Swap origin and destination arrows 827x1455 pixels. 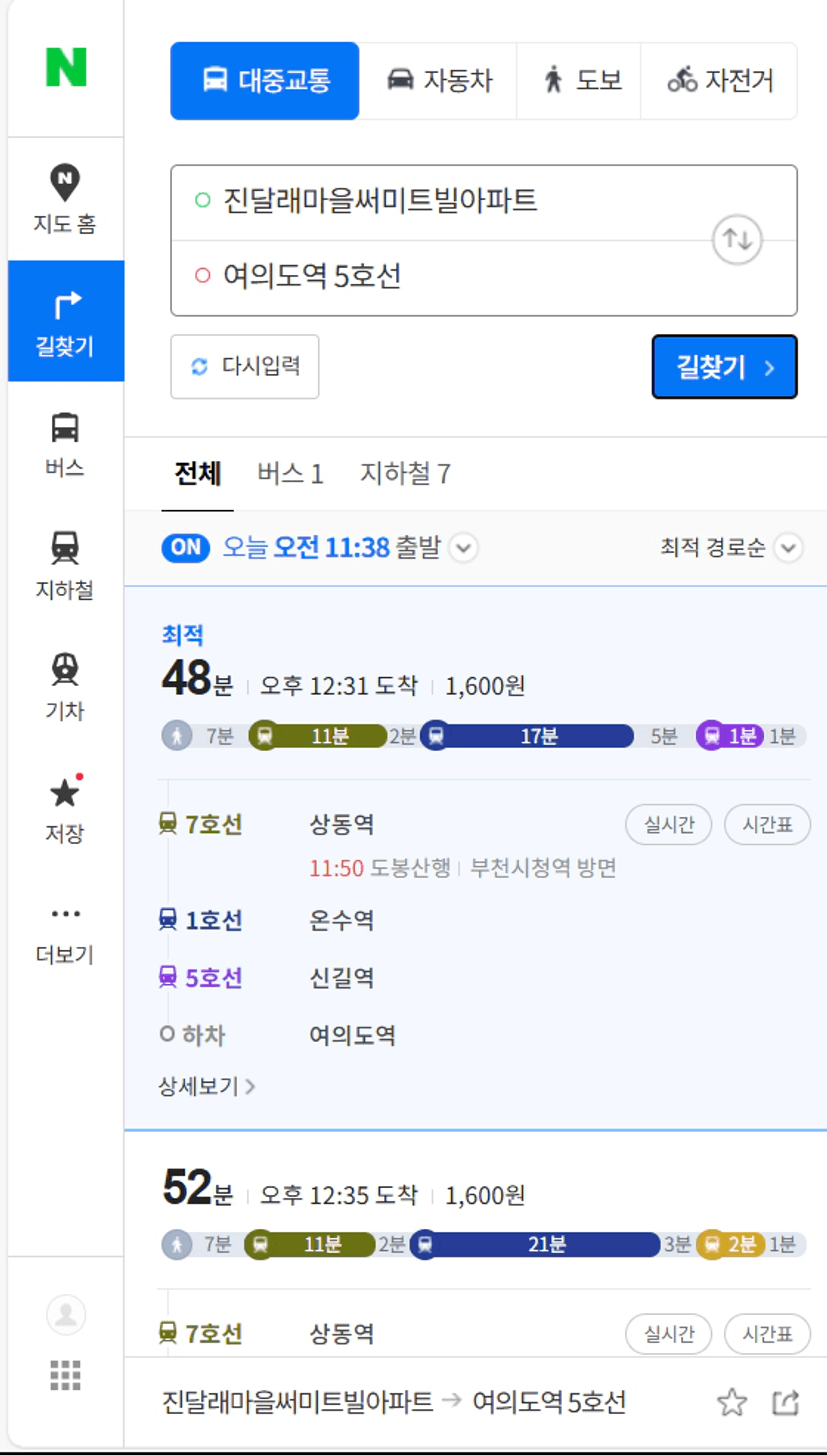(x=737, y=240)
